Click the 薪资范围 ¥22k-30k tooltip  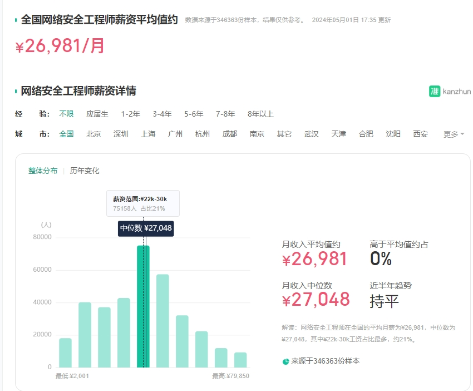point(143,203)
